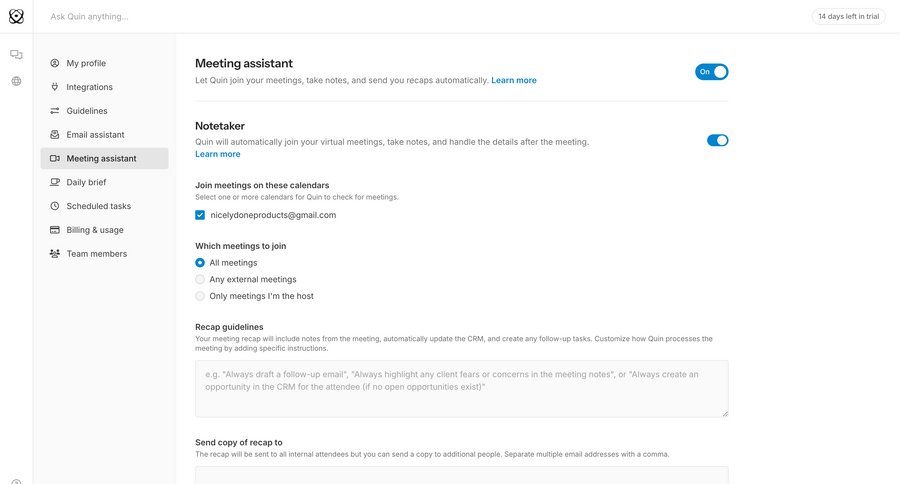The image size is (900, 484).
Task: Click the Recap guidelines text area
Action: click(461, 388)
